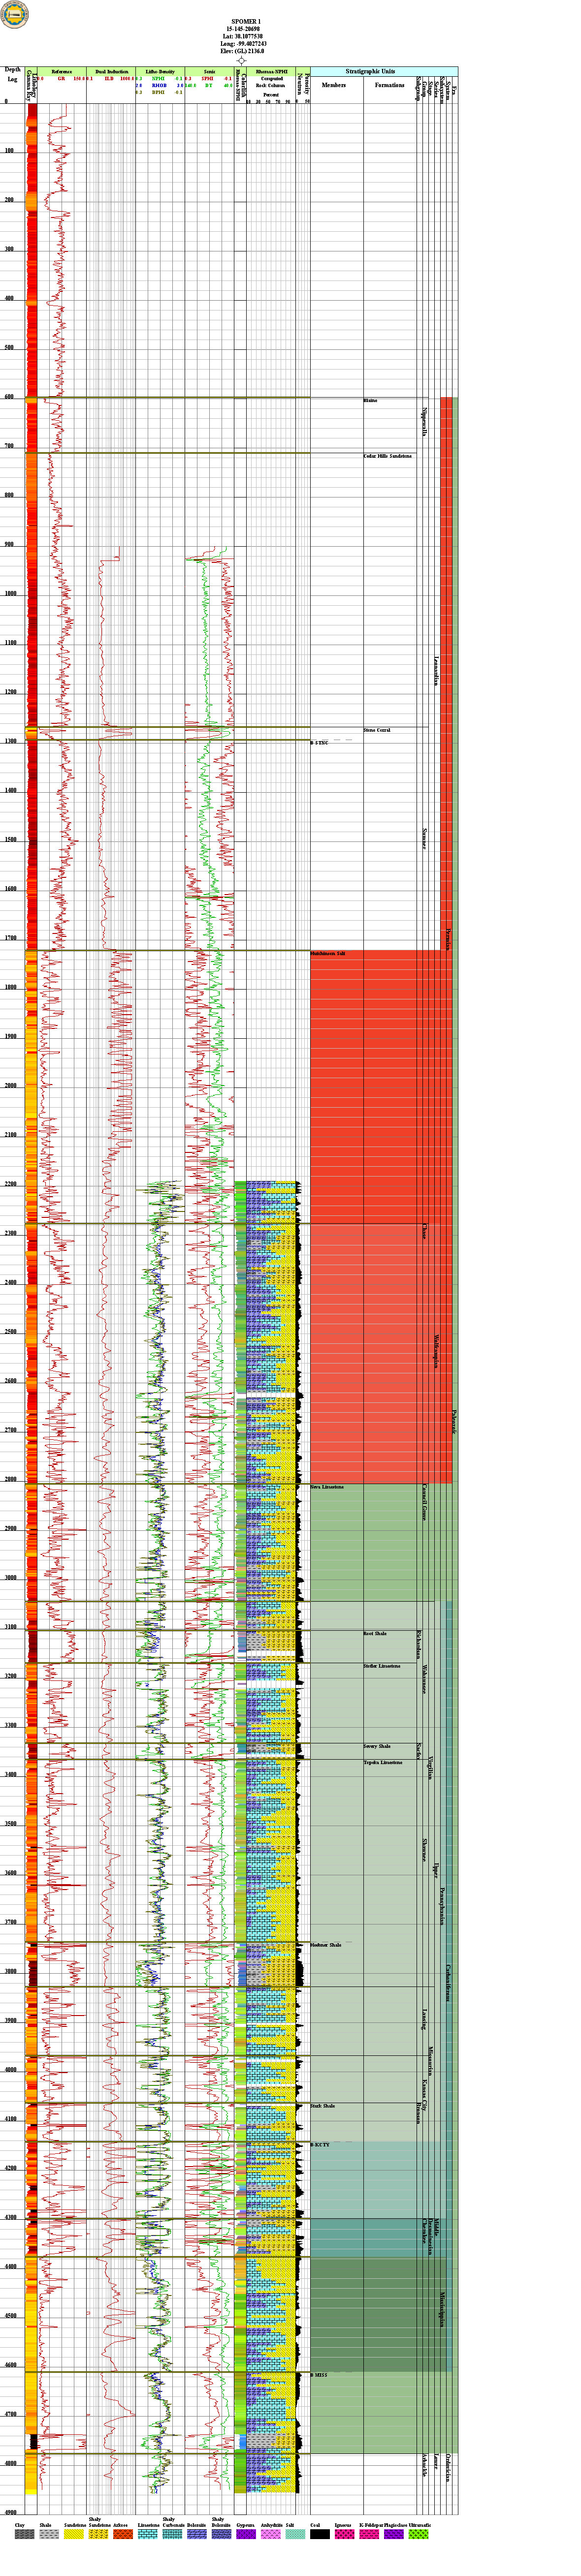The height and width of the screenshot is (2576, 581).
Task: Select the Clay lithology legend swatch
Action: point(24,2535)
